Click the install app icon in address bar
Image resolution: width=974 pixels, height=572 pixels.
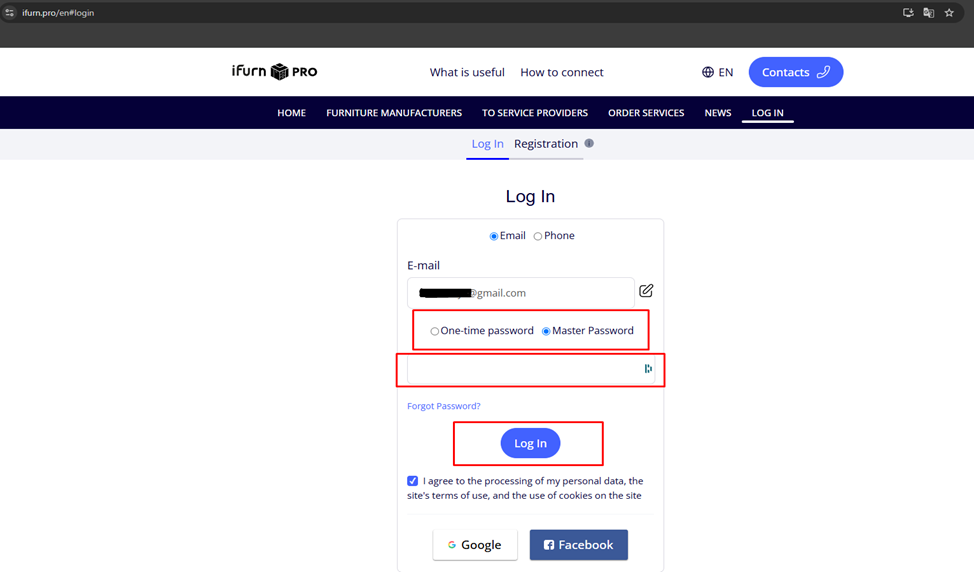pos(908,13)
